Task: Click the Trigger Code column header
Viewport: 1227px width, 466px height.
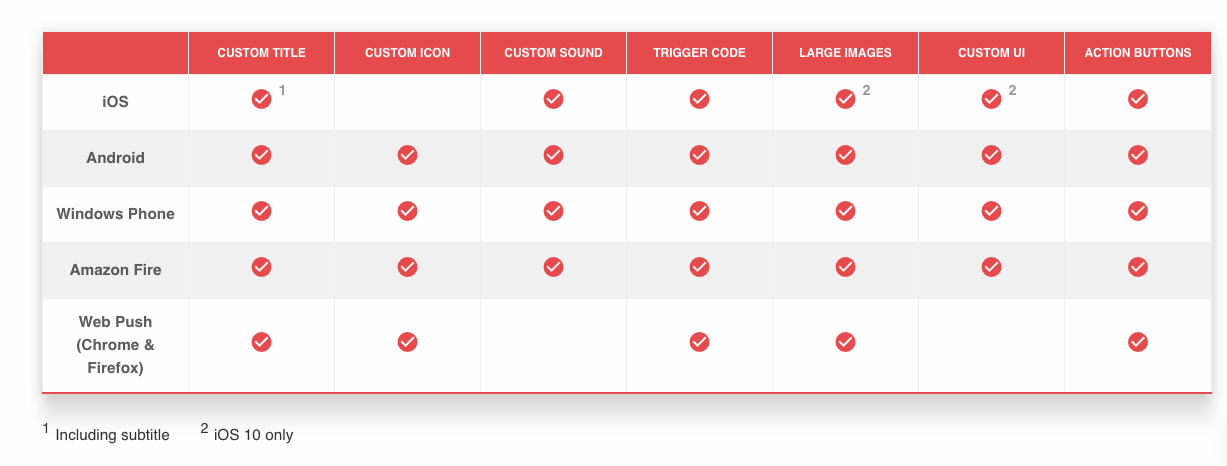Action: 699,53
